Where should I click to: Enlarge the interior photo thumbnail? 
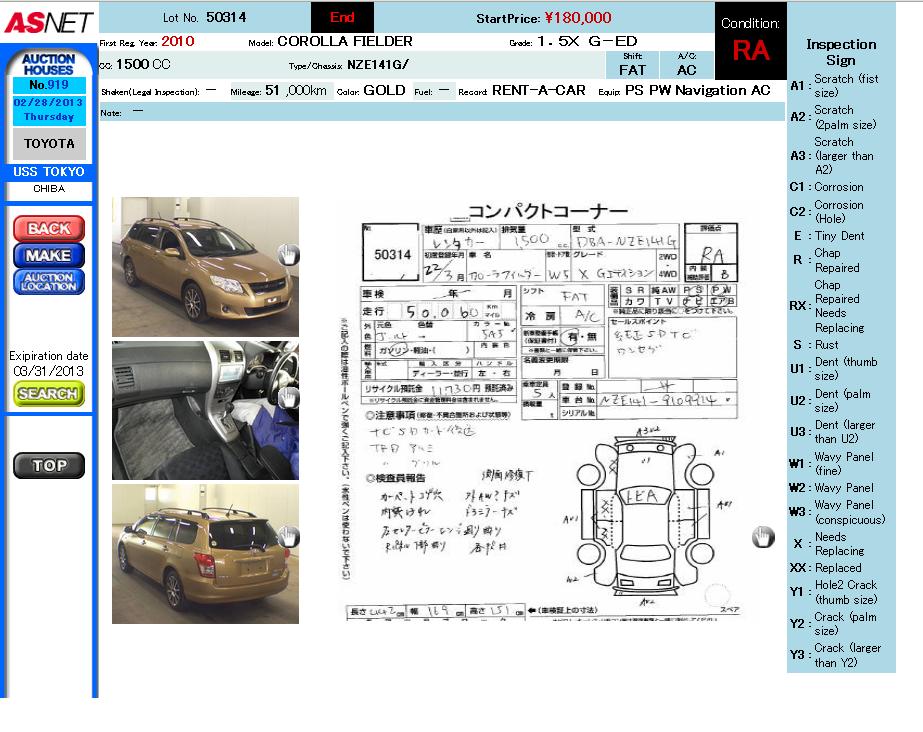(x=204, y=410)
